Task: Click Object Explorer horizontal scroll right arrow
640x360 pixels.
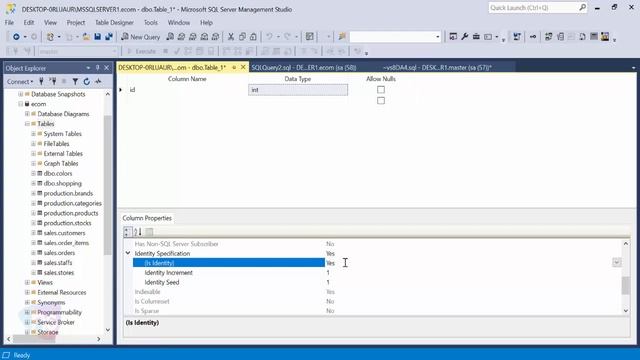Action: coord(99,339)
